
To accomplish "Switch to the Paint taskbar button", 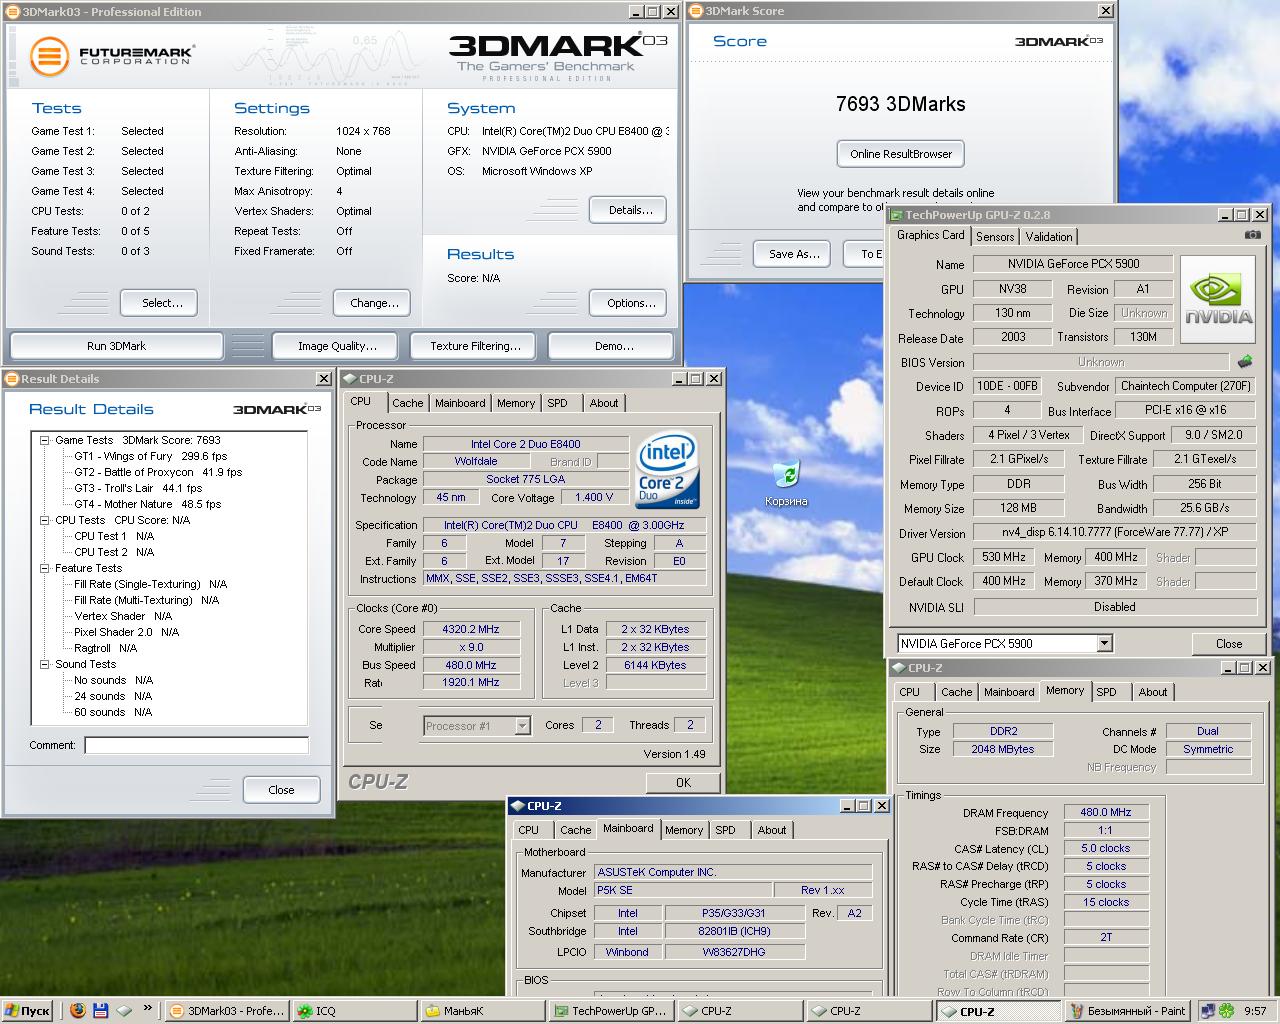I will click(1127, 1011).
